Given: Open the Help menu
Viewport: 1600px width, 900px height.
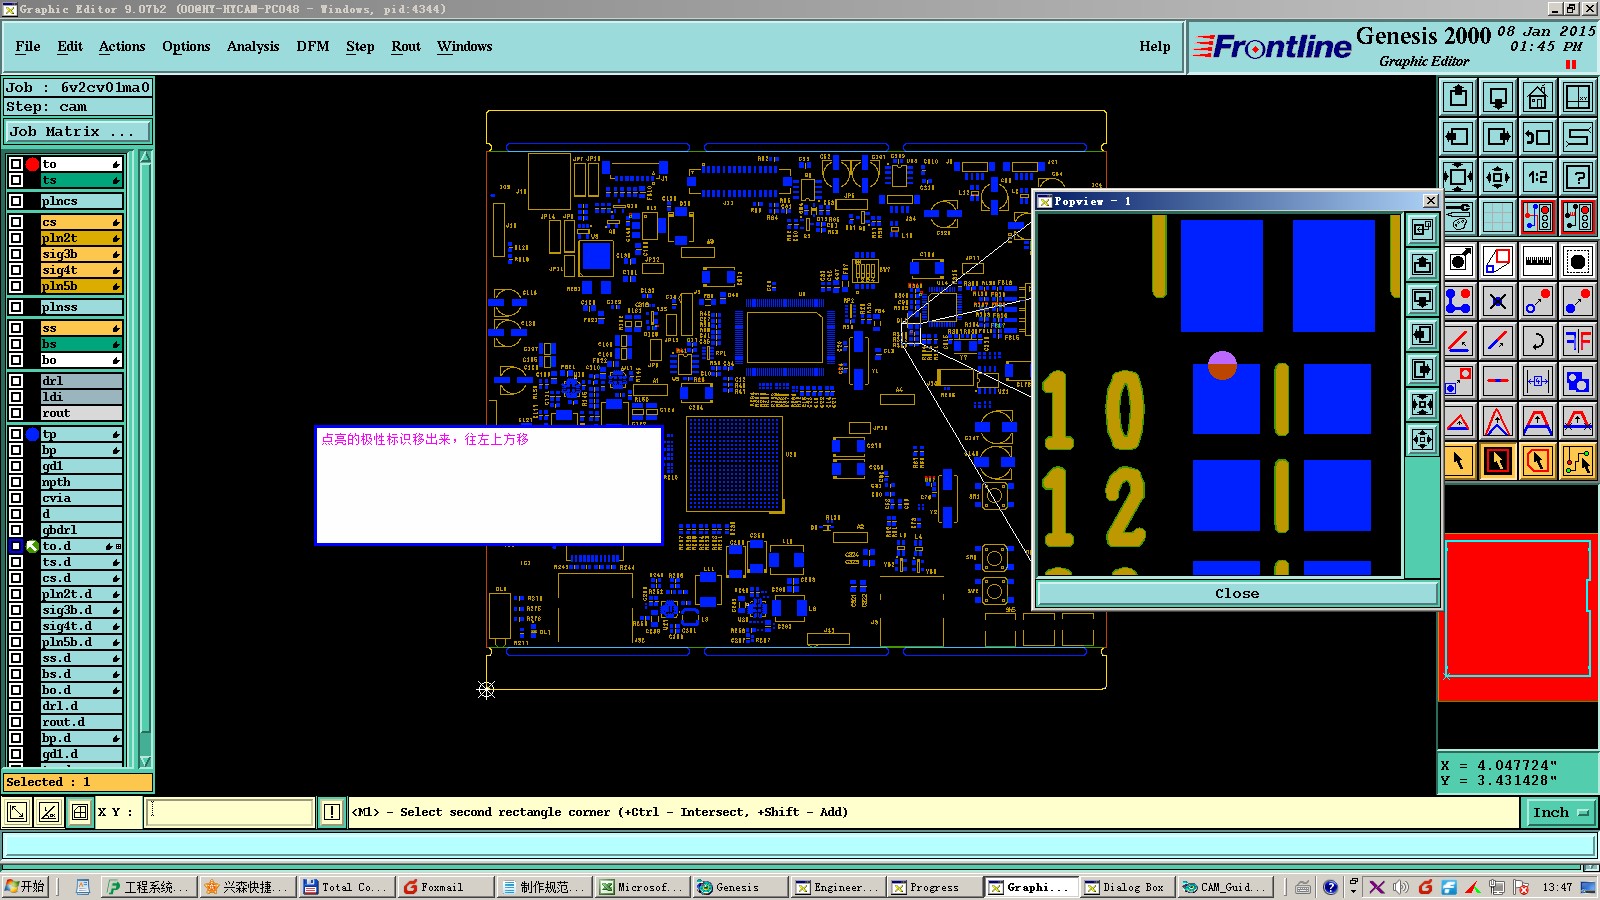Looking at the screenshot, I should [x=1155, y=46].
